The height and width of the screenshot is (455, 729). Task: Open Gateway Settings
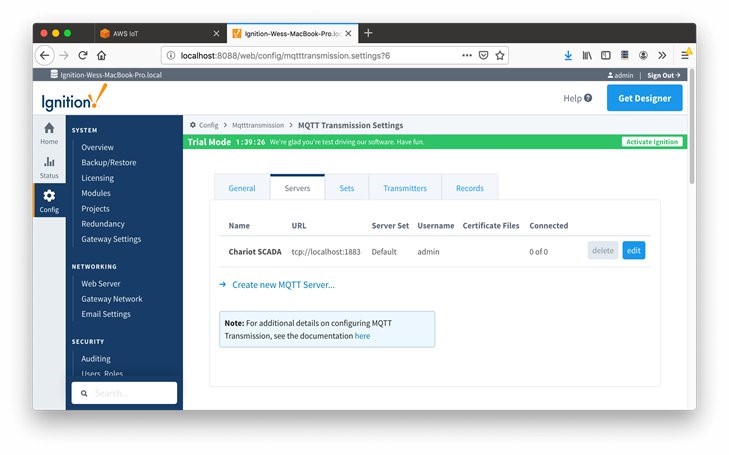(111, 239)
